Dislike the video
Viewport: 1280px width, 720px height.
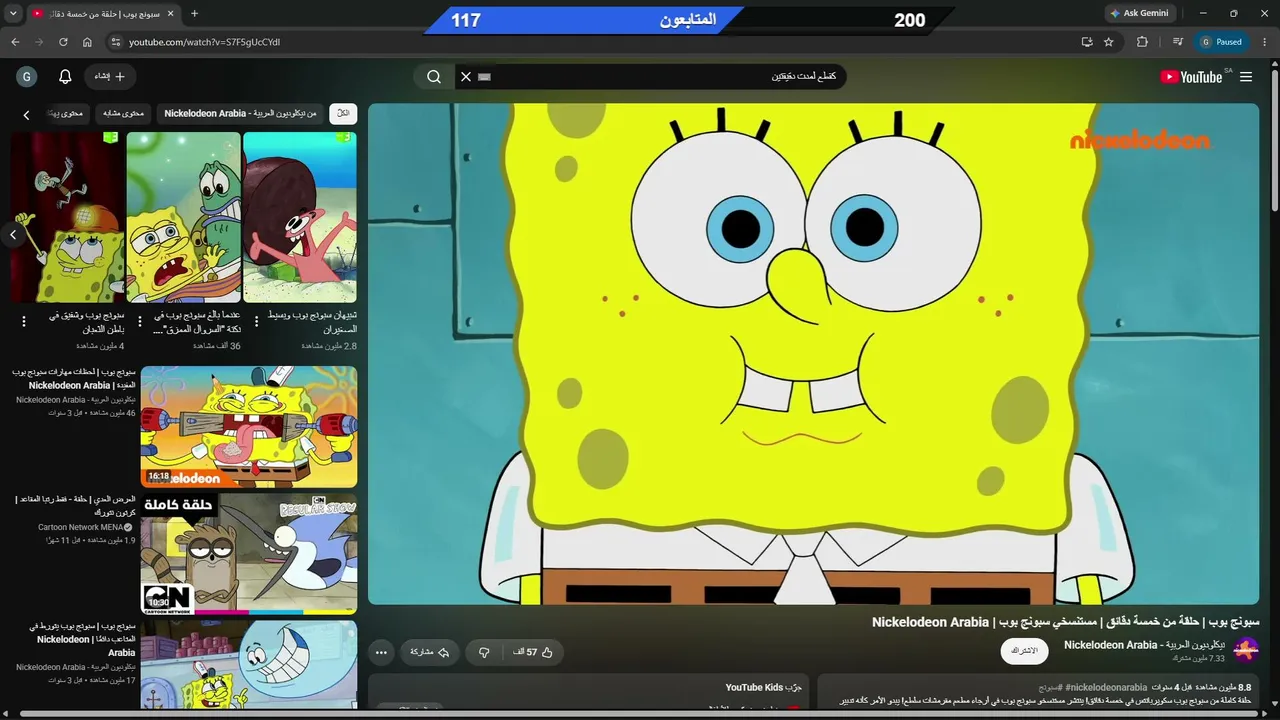coord(484,652)
